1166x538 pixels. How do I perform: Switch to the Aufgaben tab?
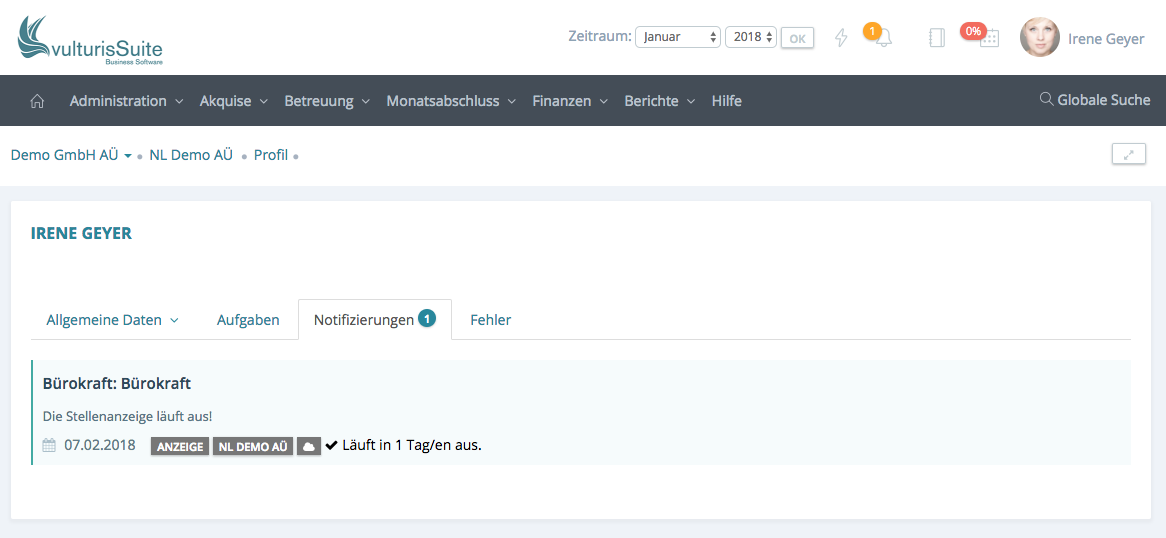pos(248,320)
